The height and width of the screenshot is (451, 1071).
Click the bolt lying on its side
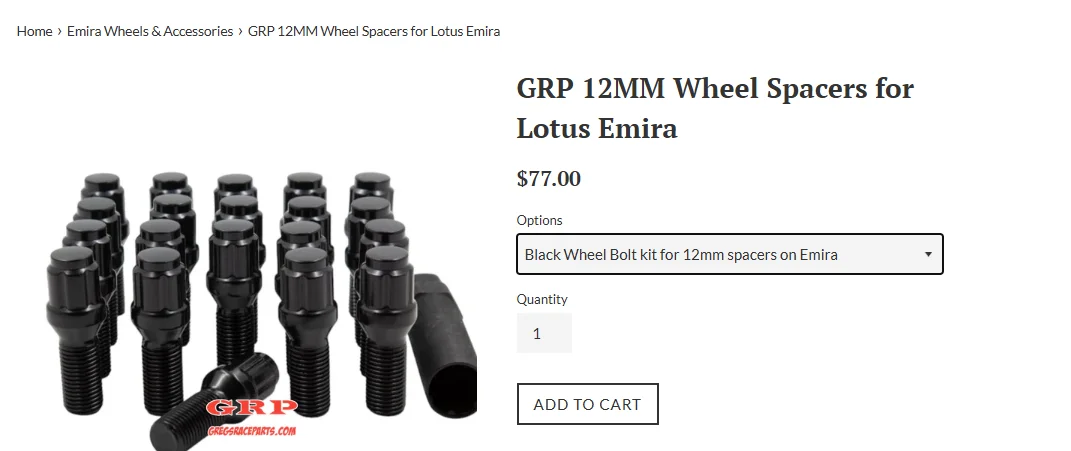[x=217, y=401]
